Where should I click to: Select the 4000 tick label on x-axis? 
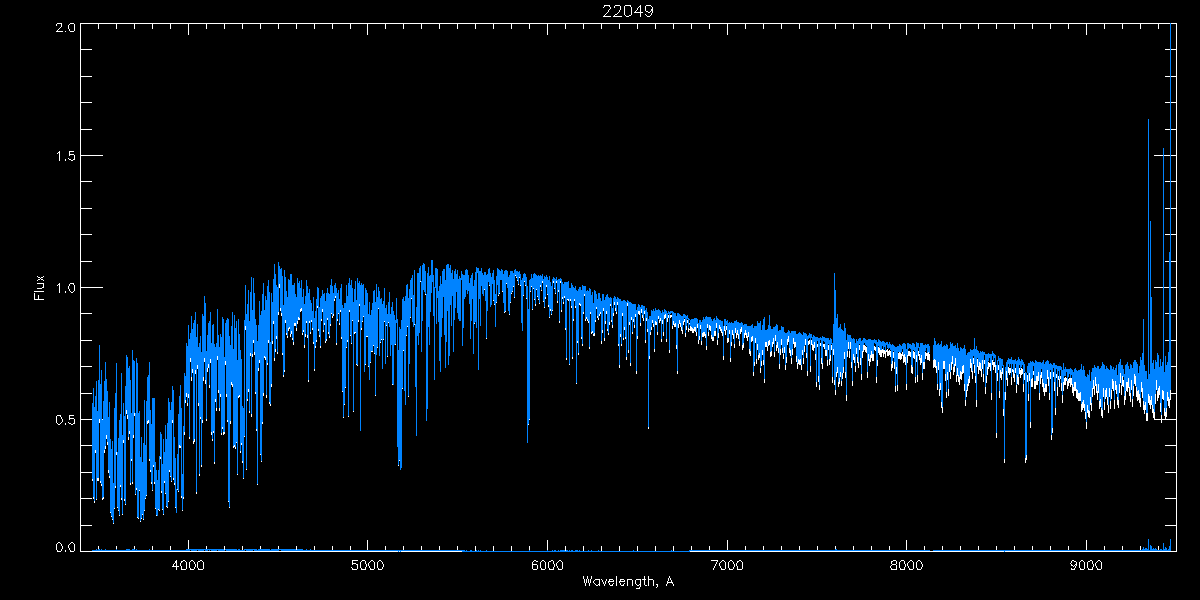point(188,565)
